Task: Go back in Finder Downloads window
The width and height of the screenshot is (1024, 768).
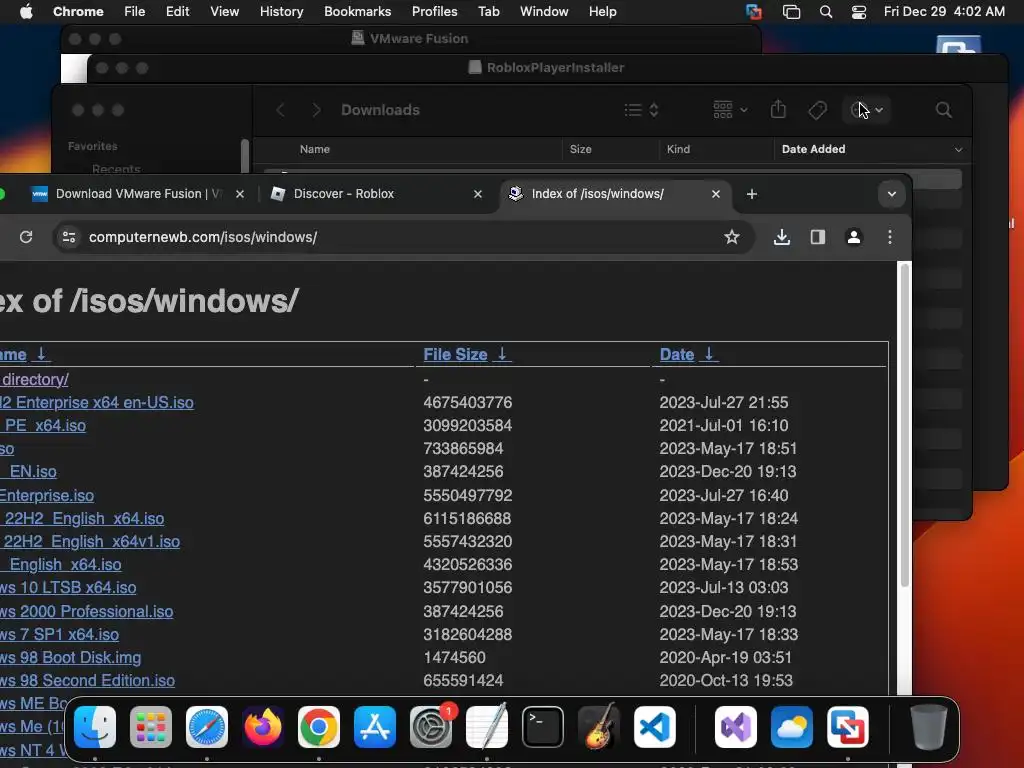Action: (280, 110)
